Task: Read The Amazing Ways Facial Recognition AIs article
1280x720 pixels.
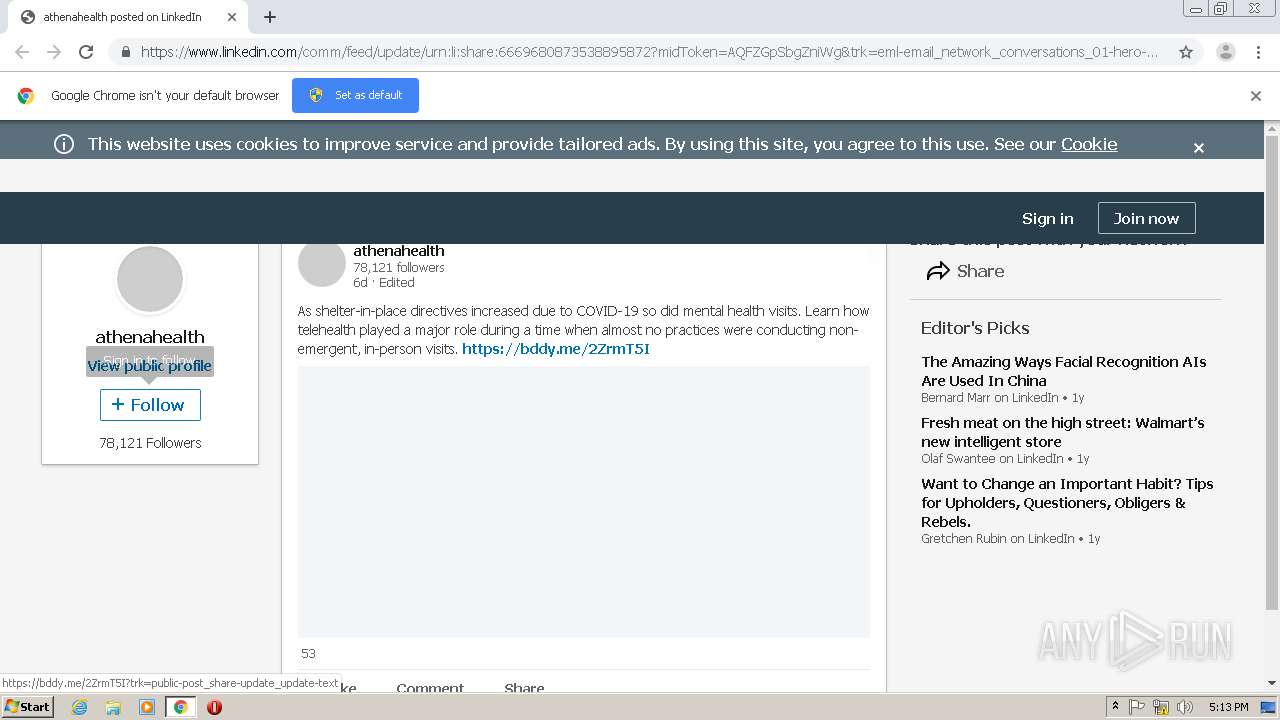Action: coord(1063,371)
